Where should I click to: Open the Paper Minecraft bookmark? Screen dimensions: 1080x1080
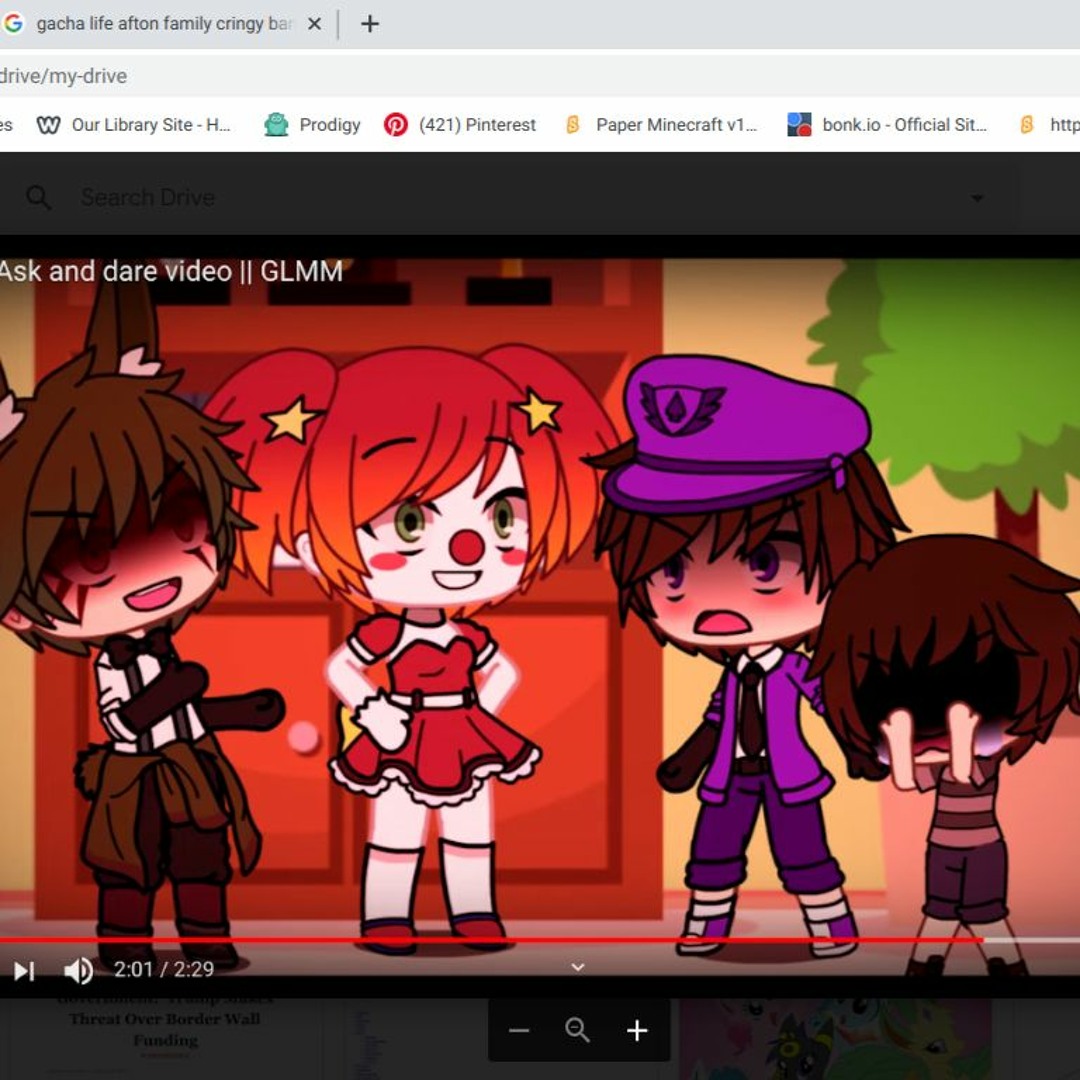coord(661,125)
